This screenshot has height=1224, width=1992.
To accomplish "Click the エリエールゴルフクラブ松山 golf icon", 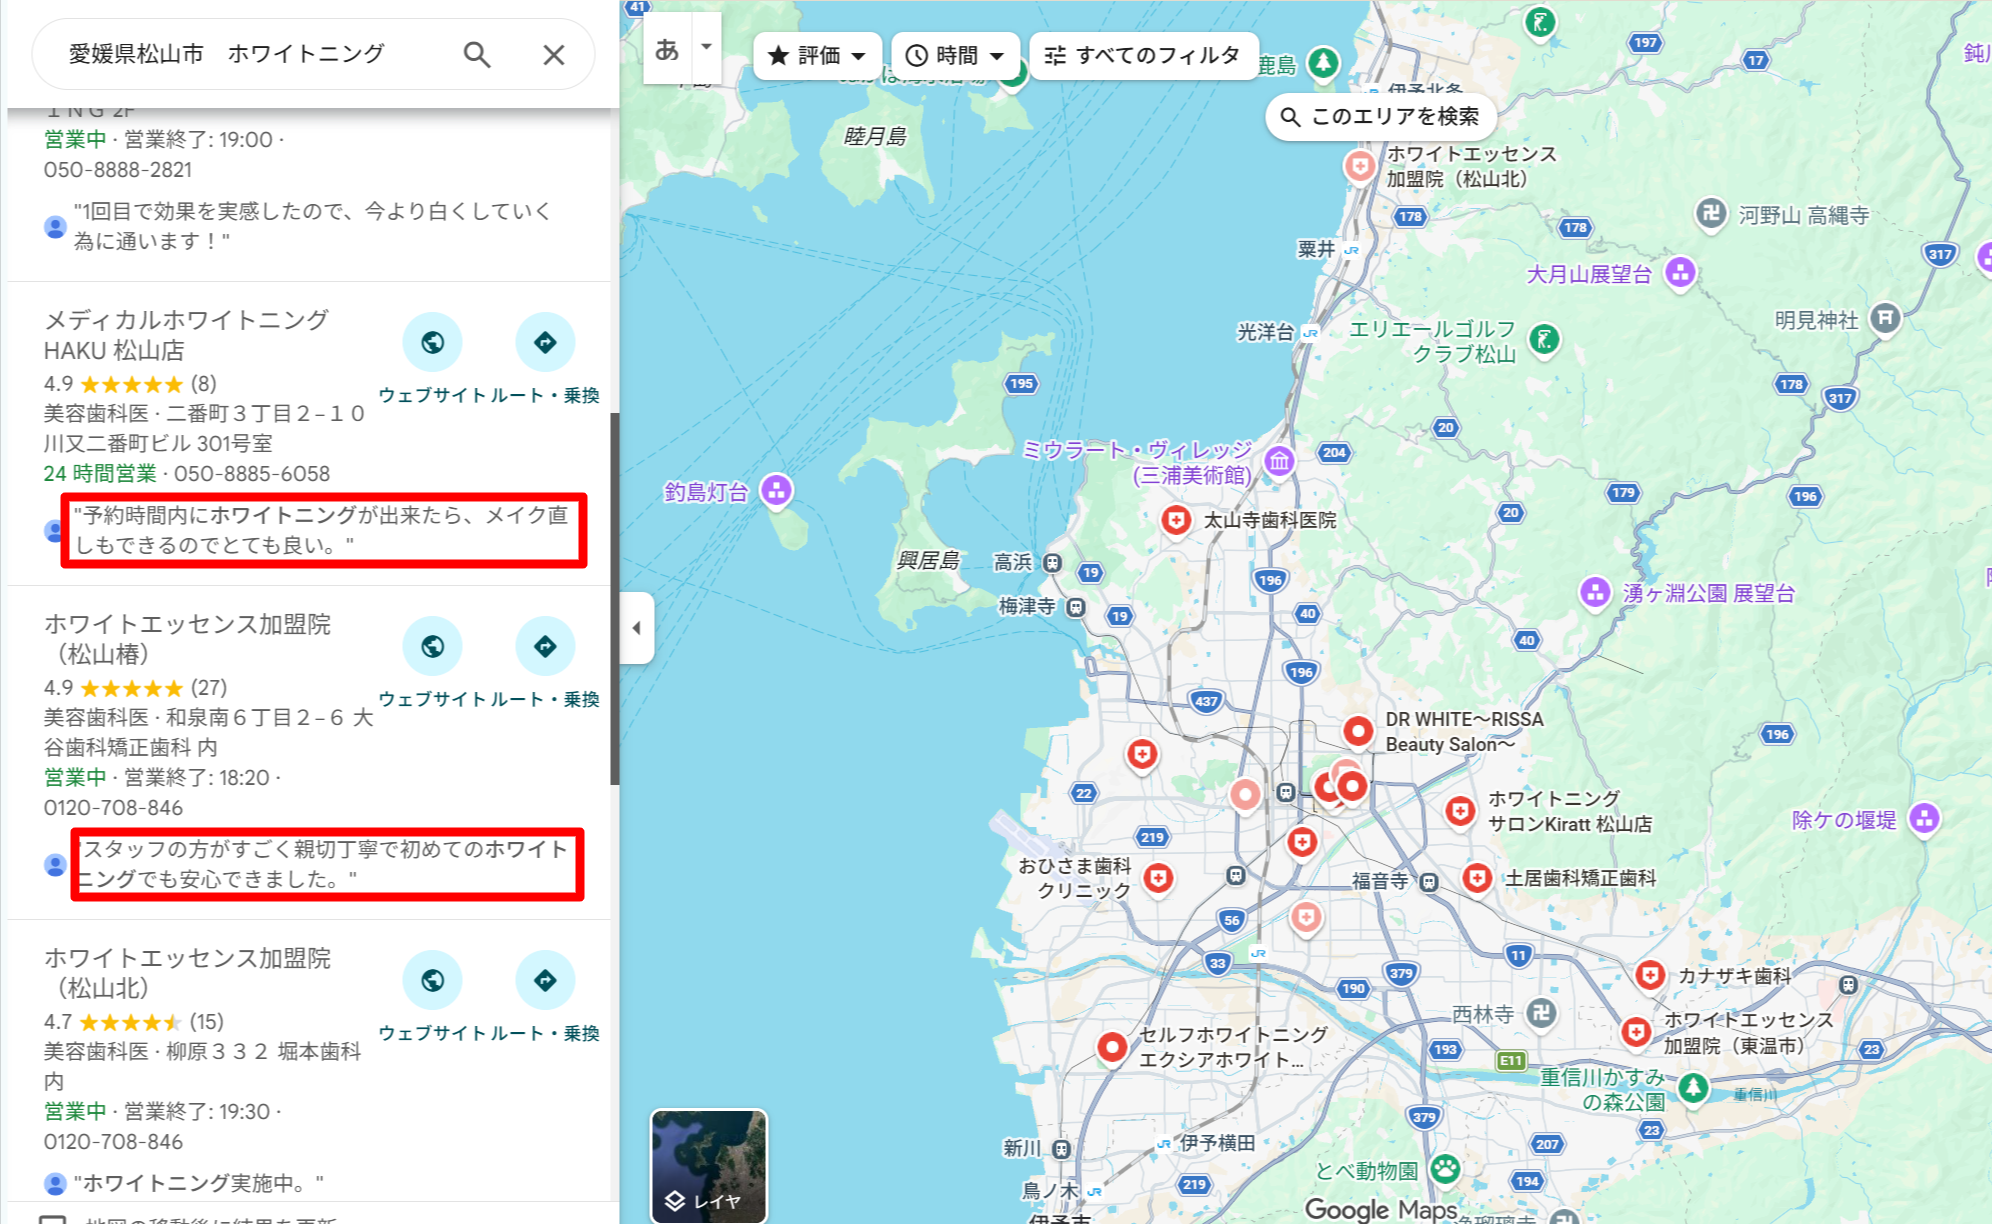I will (x=1545, y=339).
